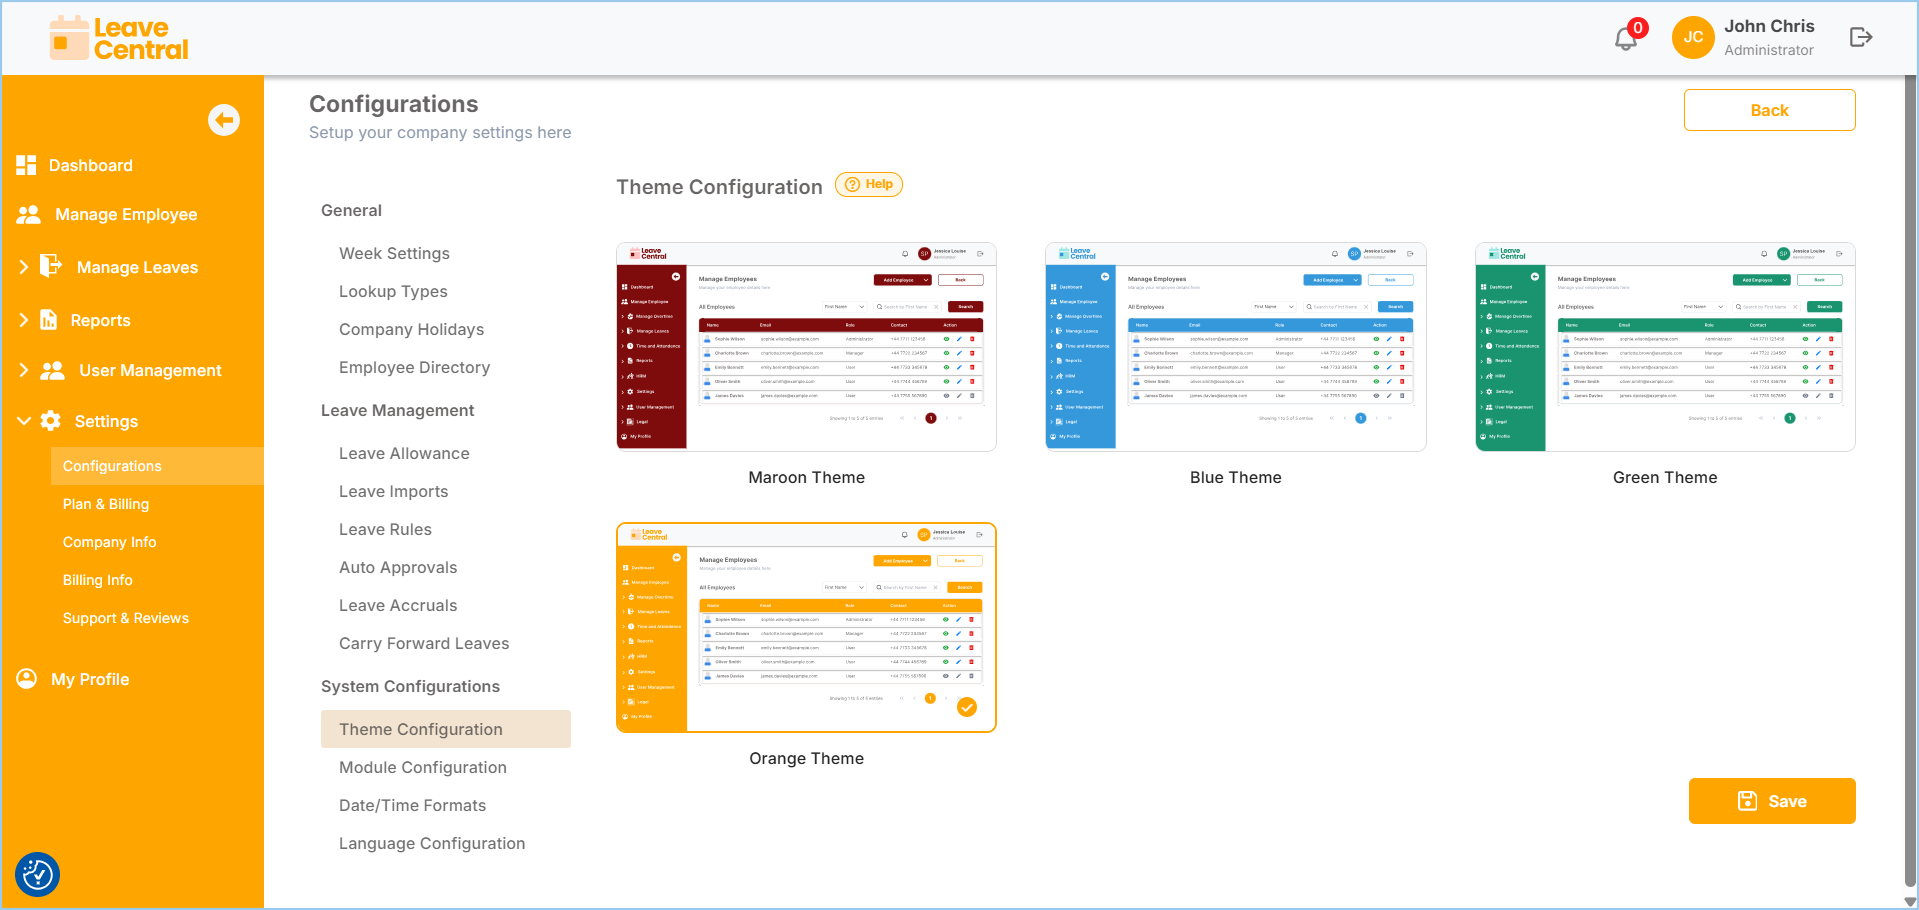Choose the Blue Theme preview

point(1235,347)
